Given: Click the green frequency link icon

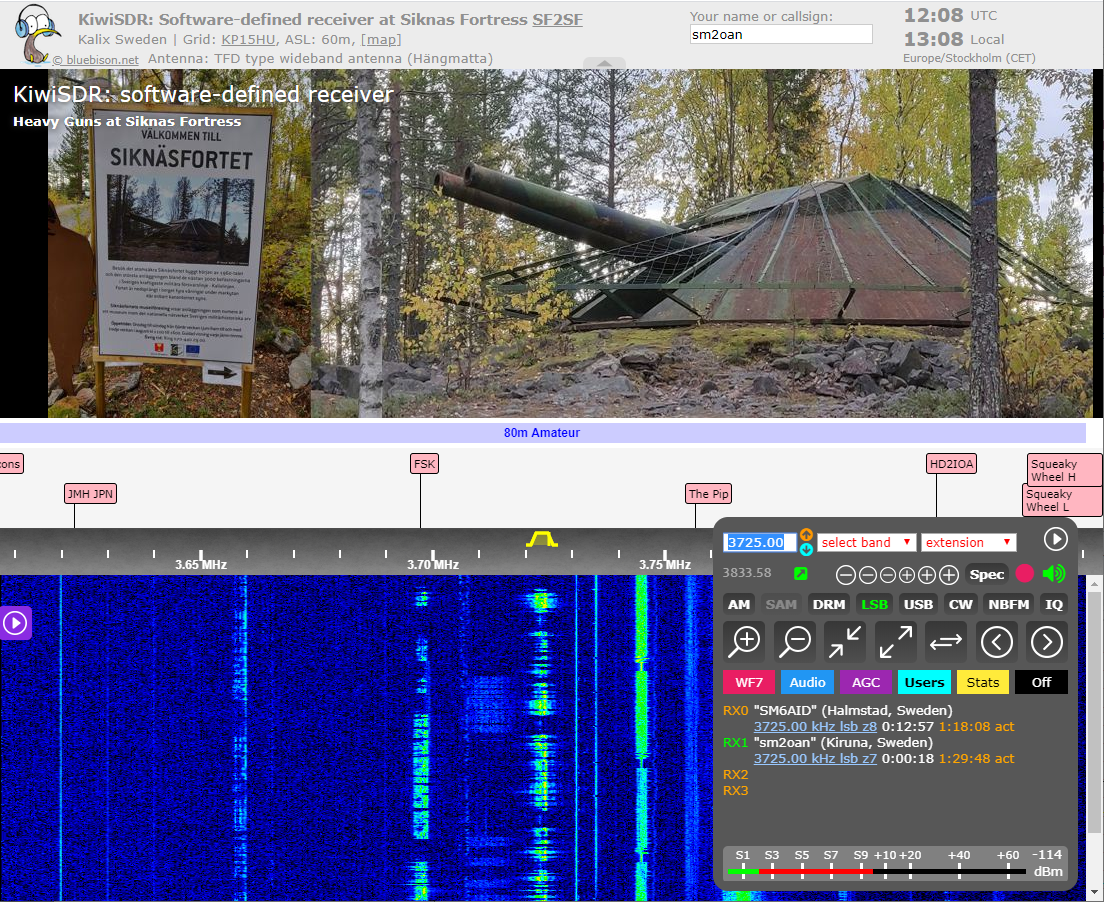Looking at the screenshot, I should (x=801, y=574).
